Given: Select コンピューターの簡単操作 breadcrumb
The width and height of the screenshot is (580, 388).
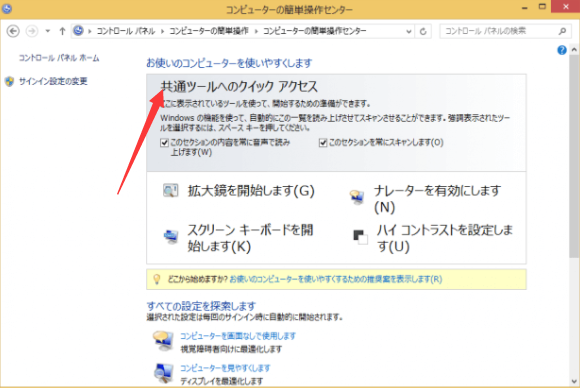Looking at the screenshot, I should (209, 31).
